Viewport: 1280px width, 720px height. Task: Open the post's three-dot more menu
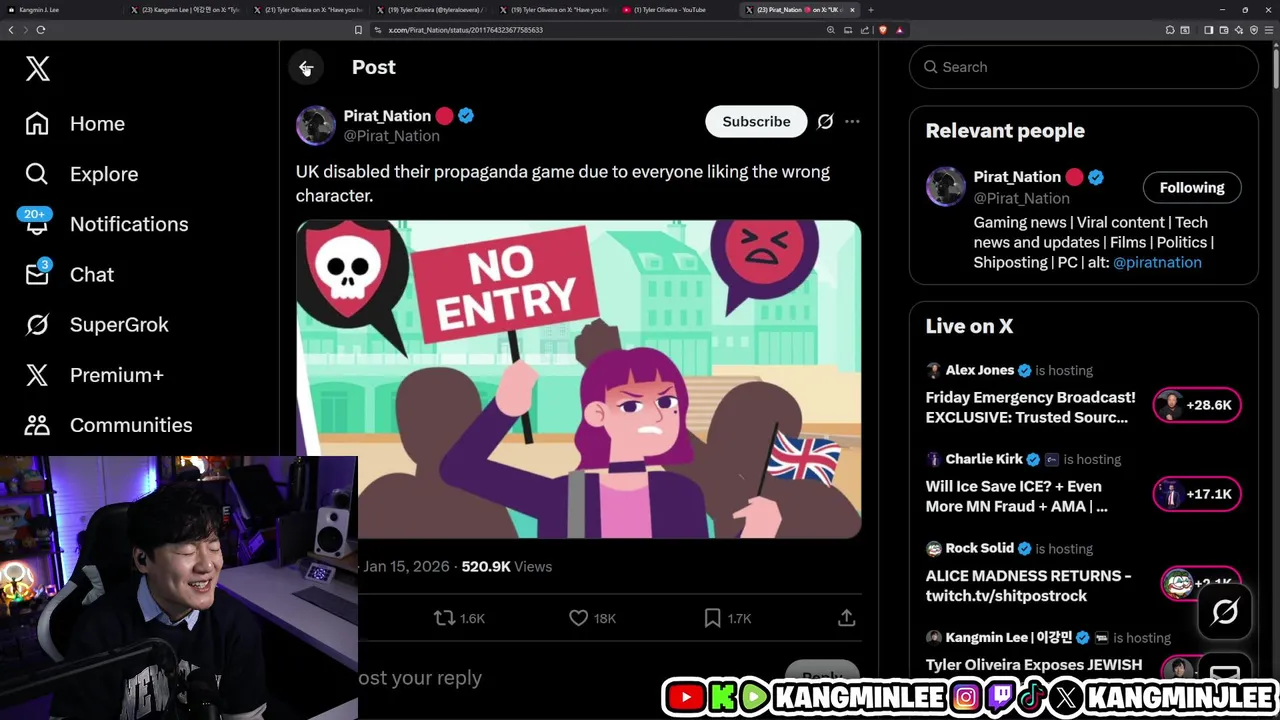[852, 121]
